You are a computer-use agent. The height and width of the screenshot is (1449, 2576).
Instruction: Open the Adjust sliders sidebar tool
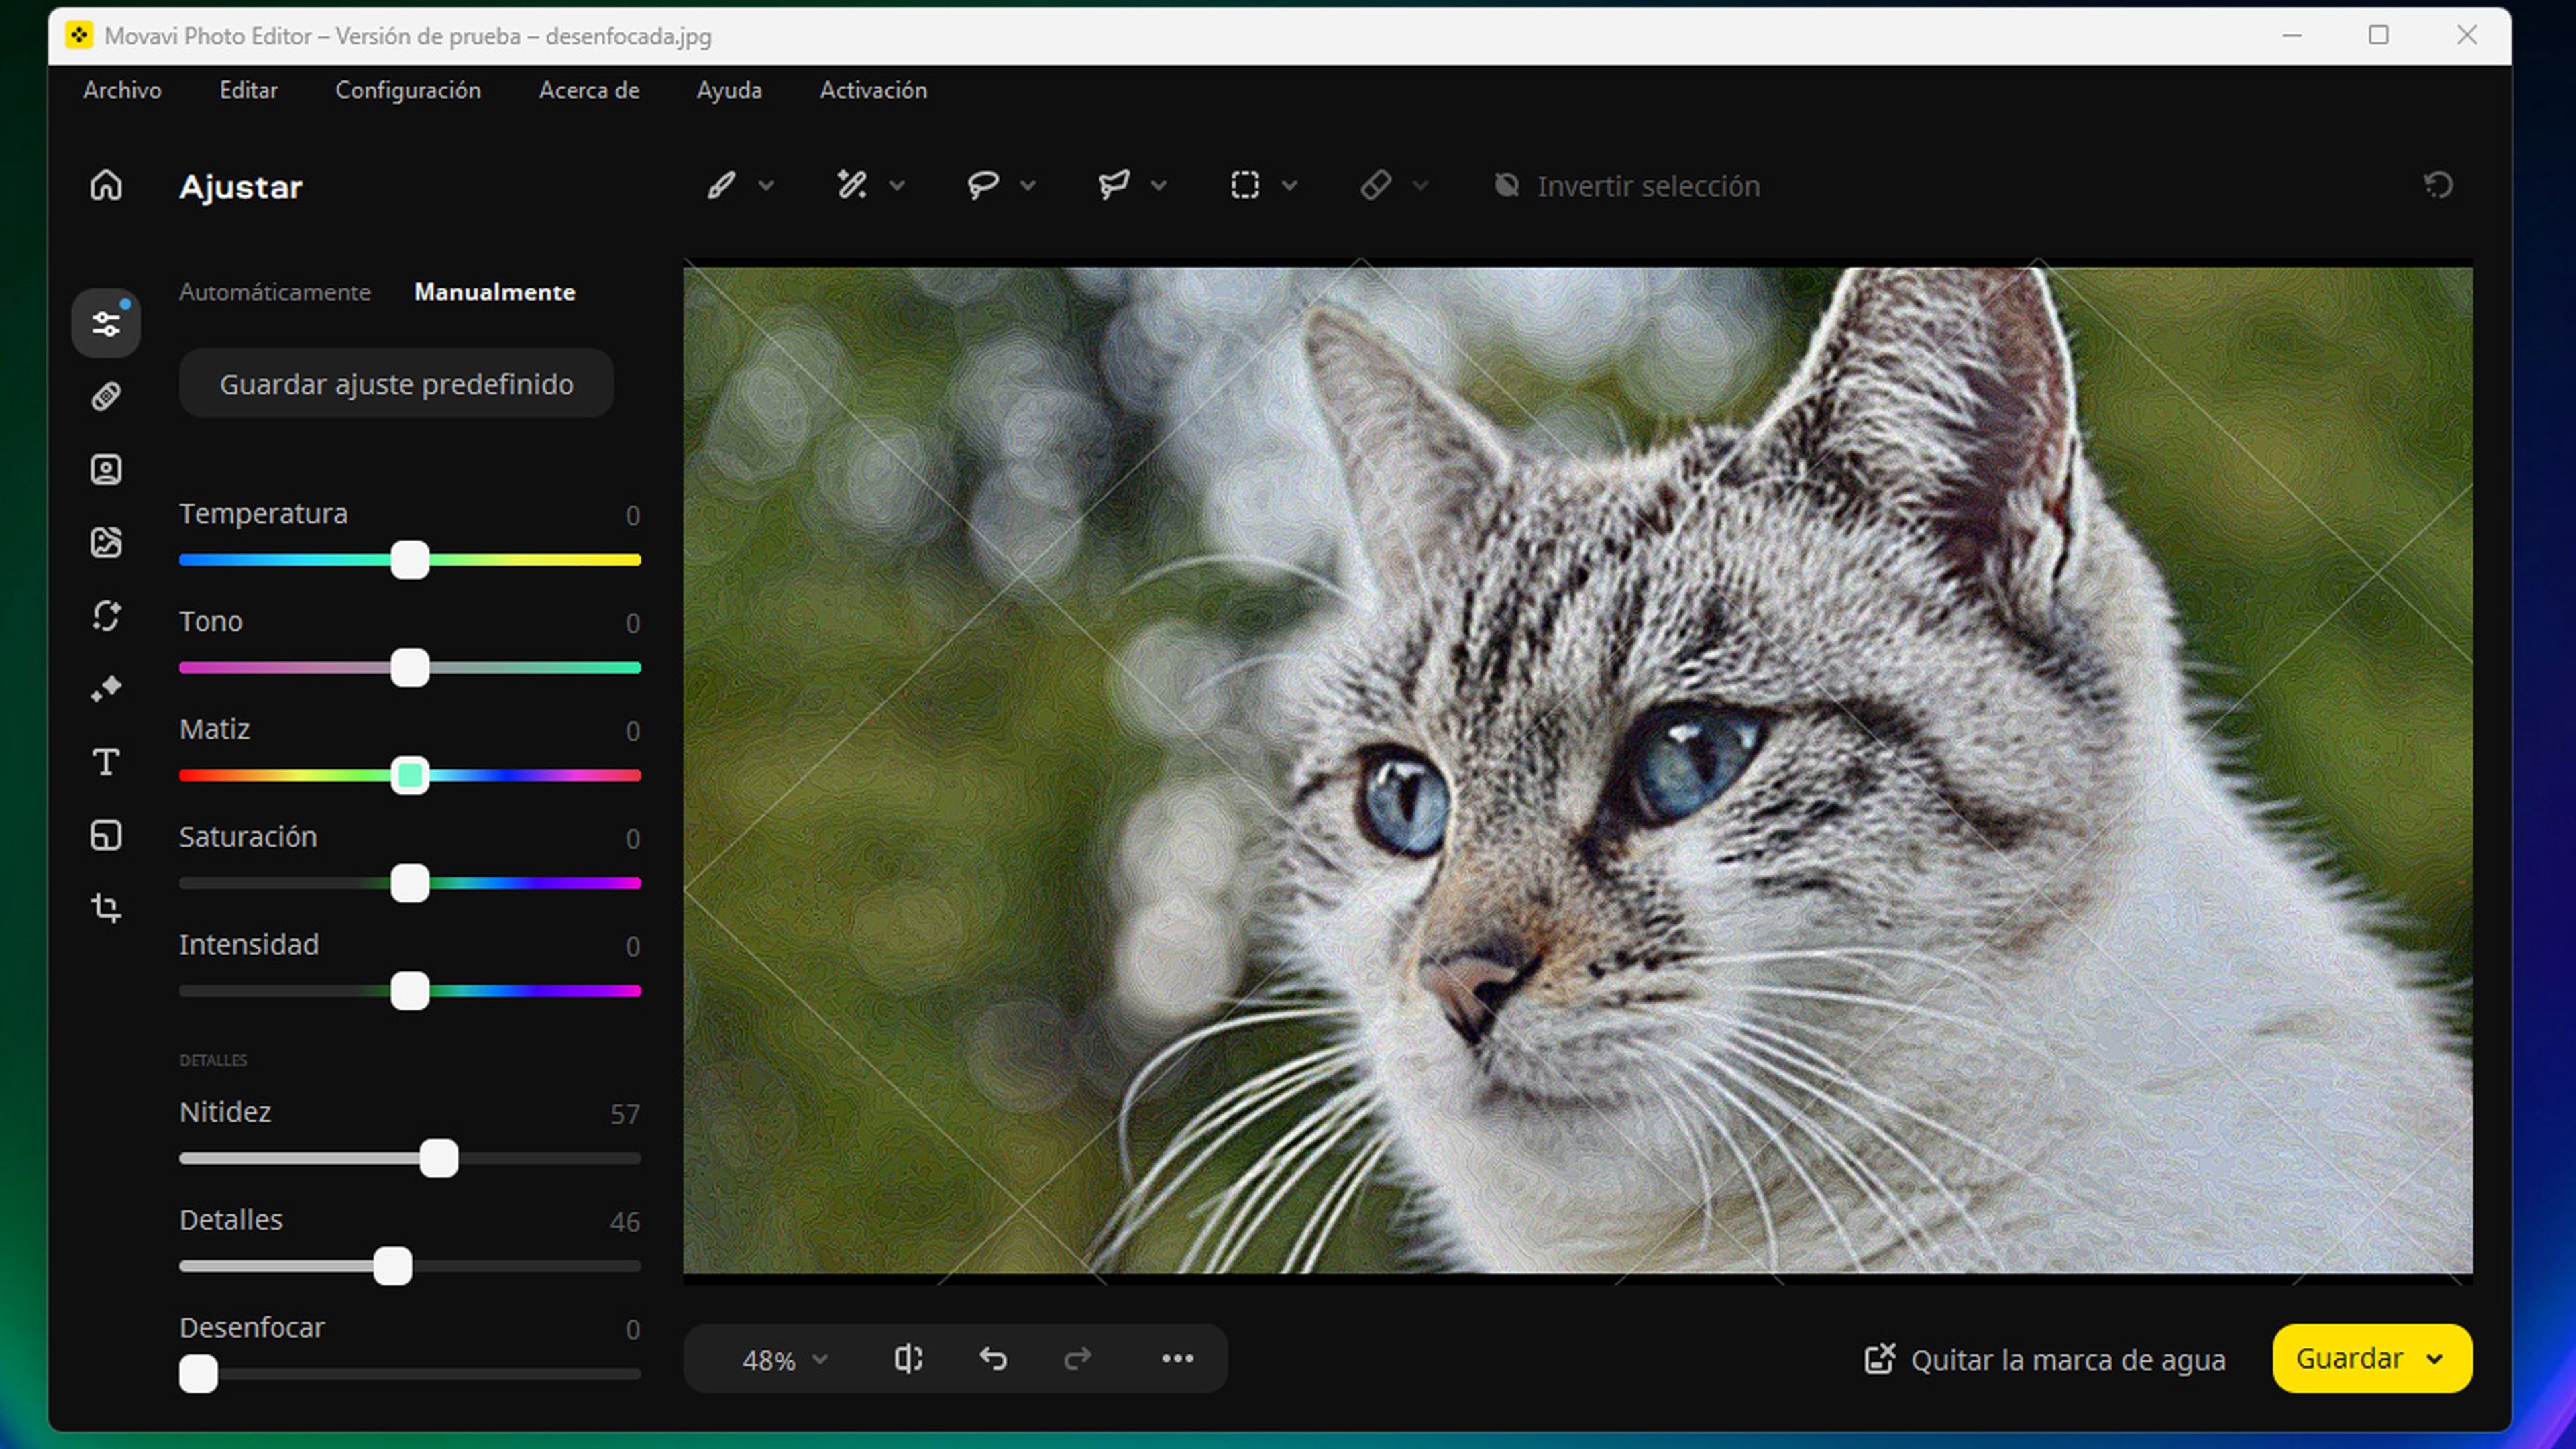point(106,323)
